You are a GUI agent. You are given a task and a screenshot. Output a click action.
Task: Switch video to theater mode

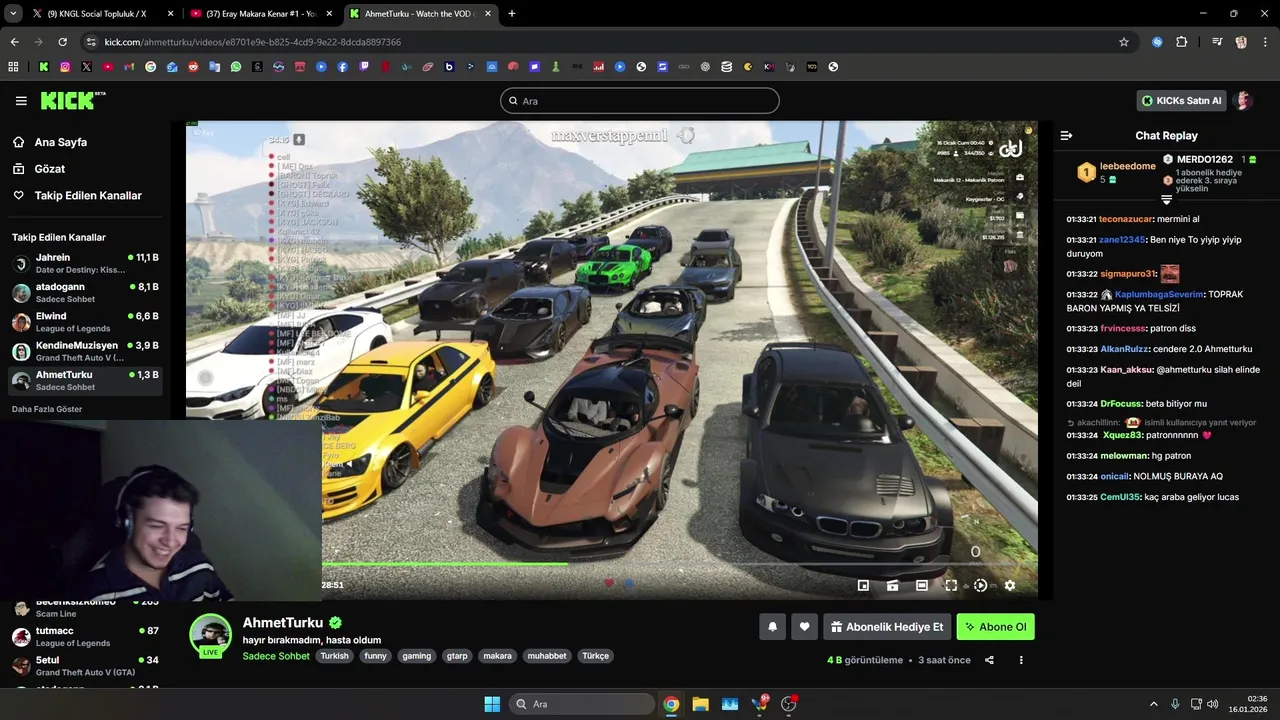(921, 586)
